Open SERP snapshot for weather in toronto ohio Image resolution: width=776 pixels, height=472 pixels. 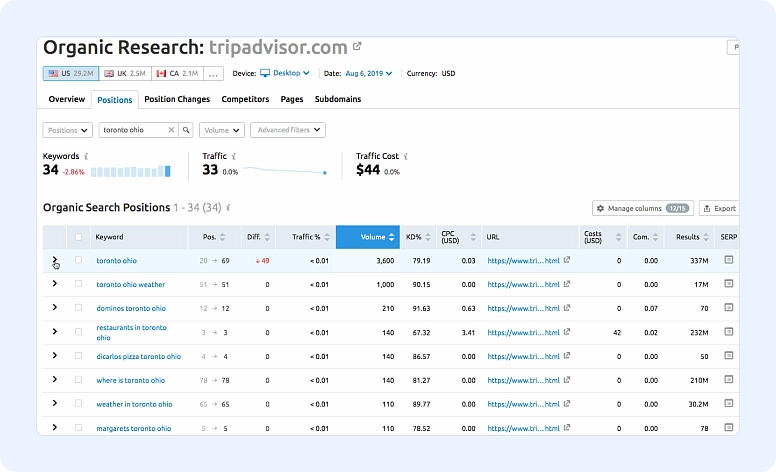pos(728,403)
